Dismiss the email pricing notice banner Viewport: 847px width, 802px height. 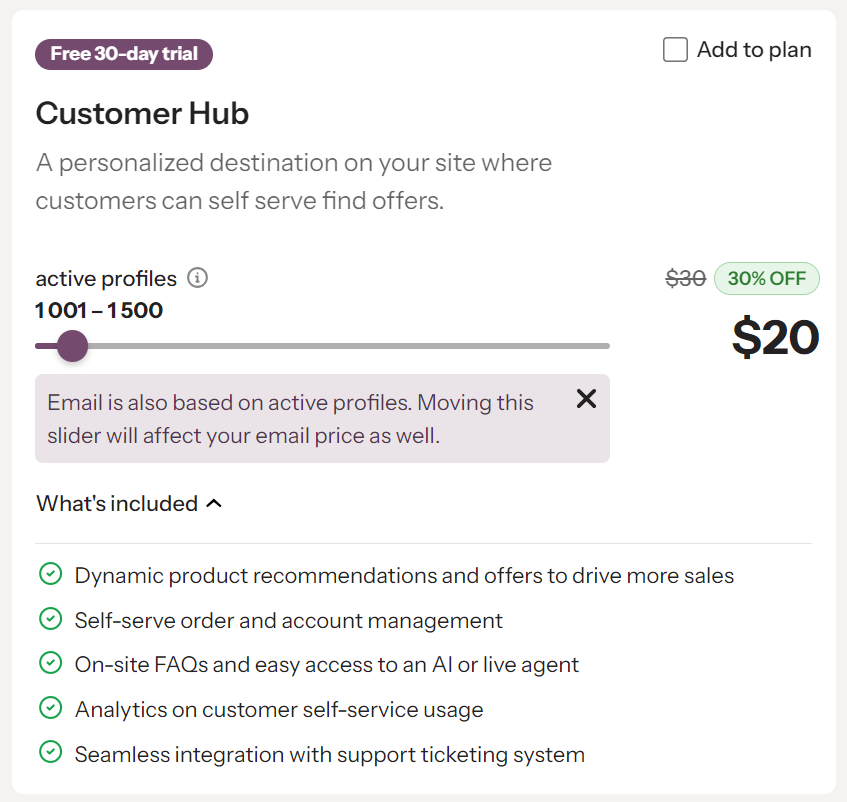click(586, 399)
